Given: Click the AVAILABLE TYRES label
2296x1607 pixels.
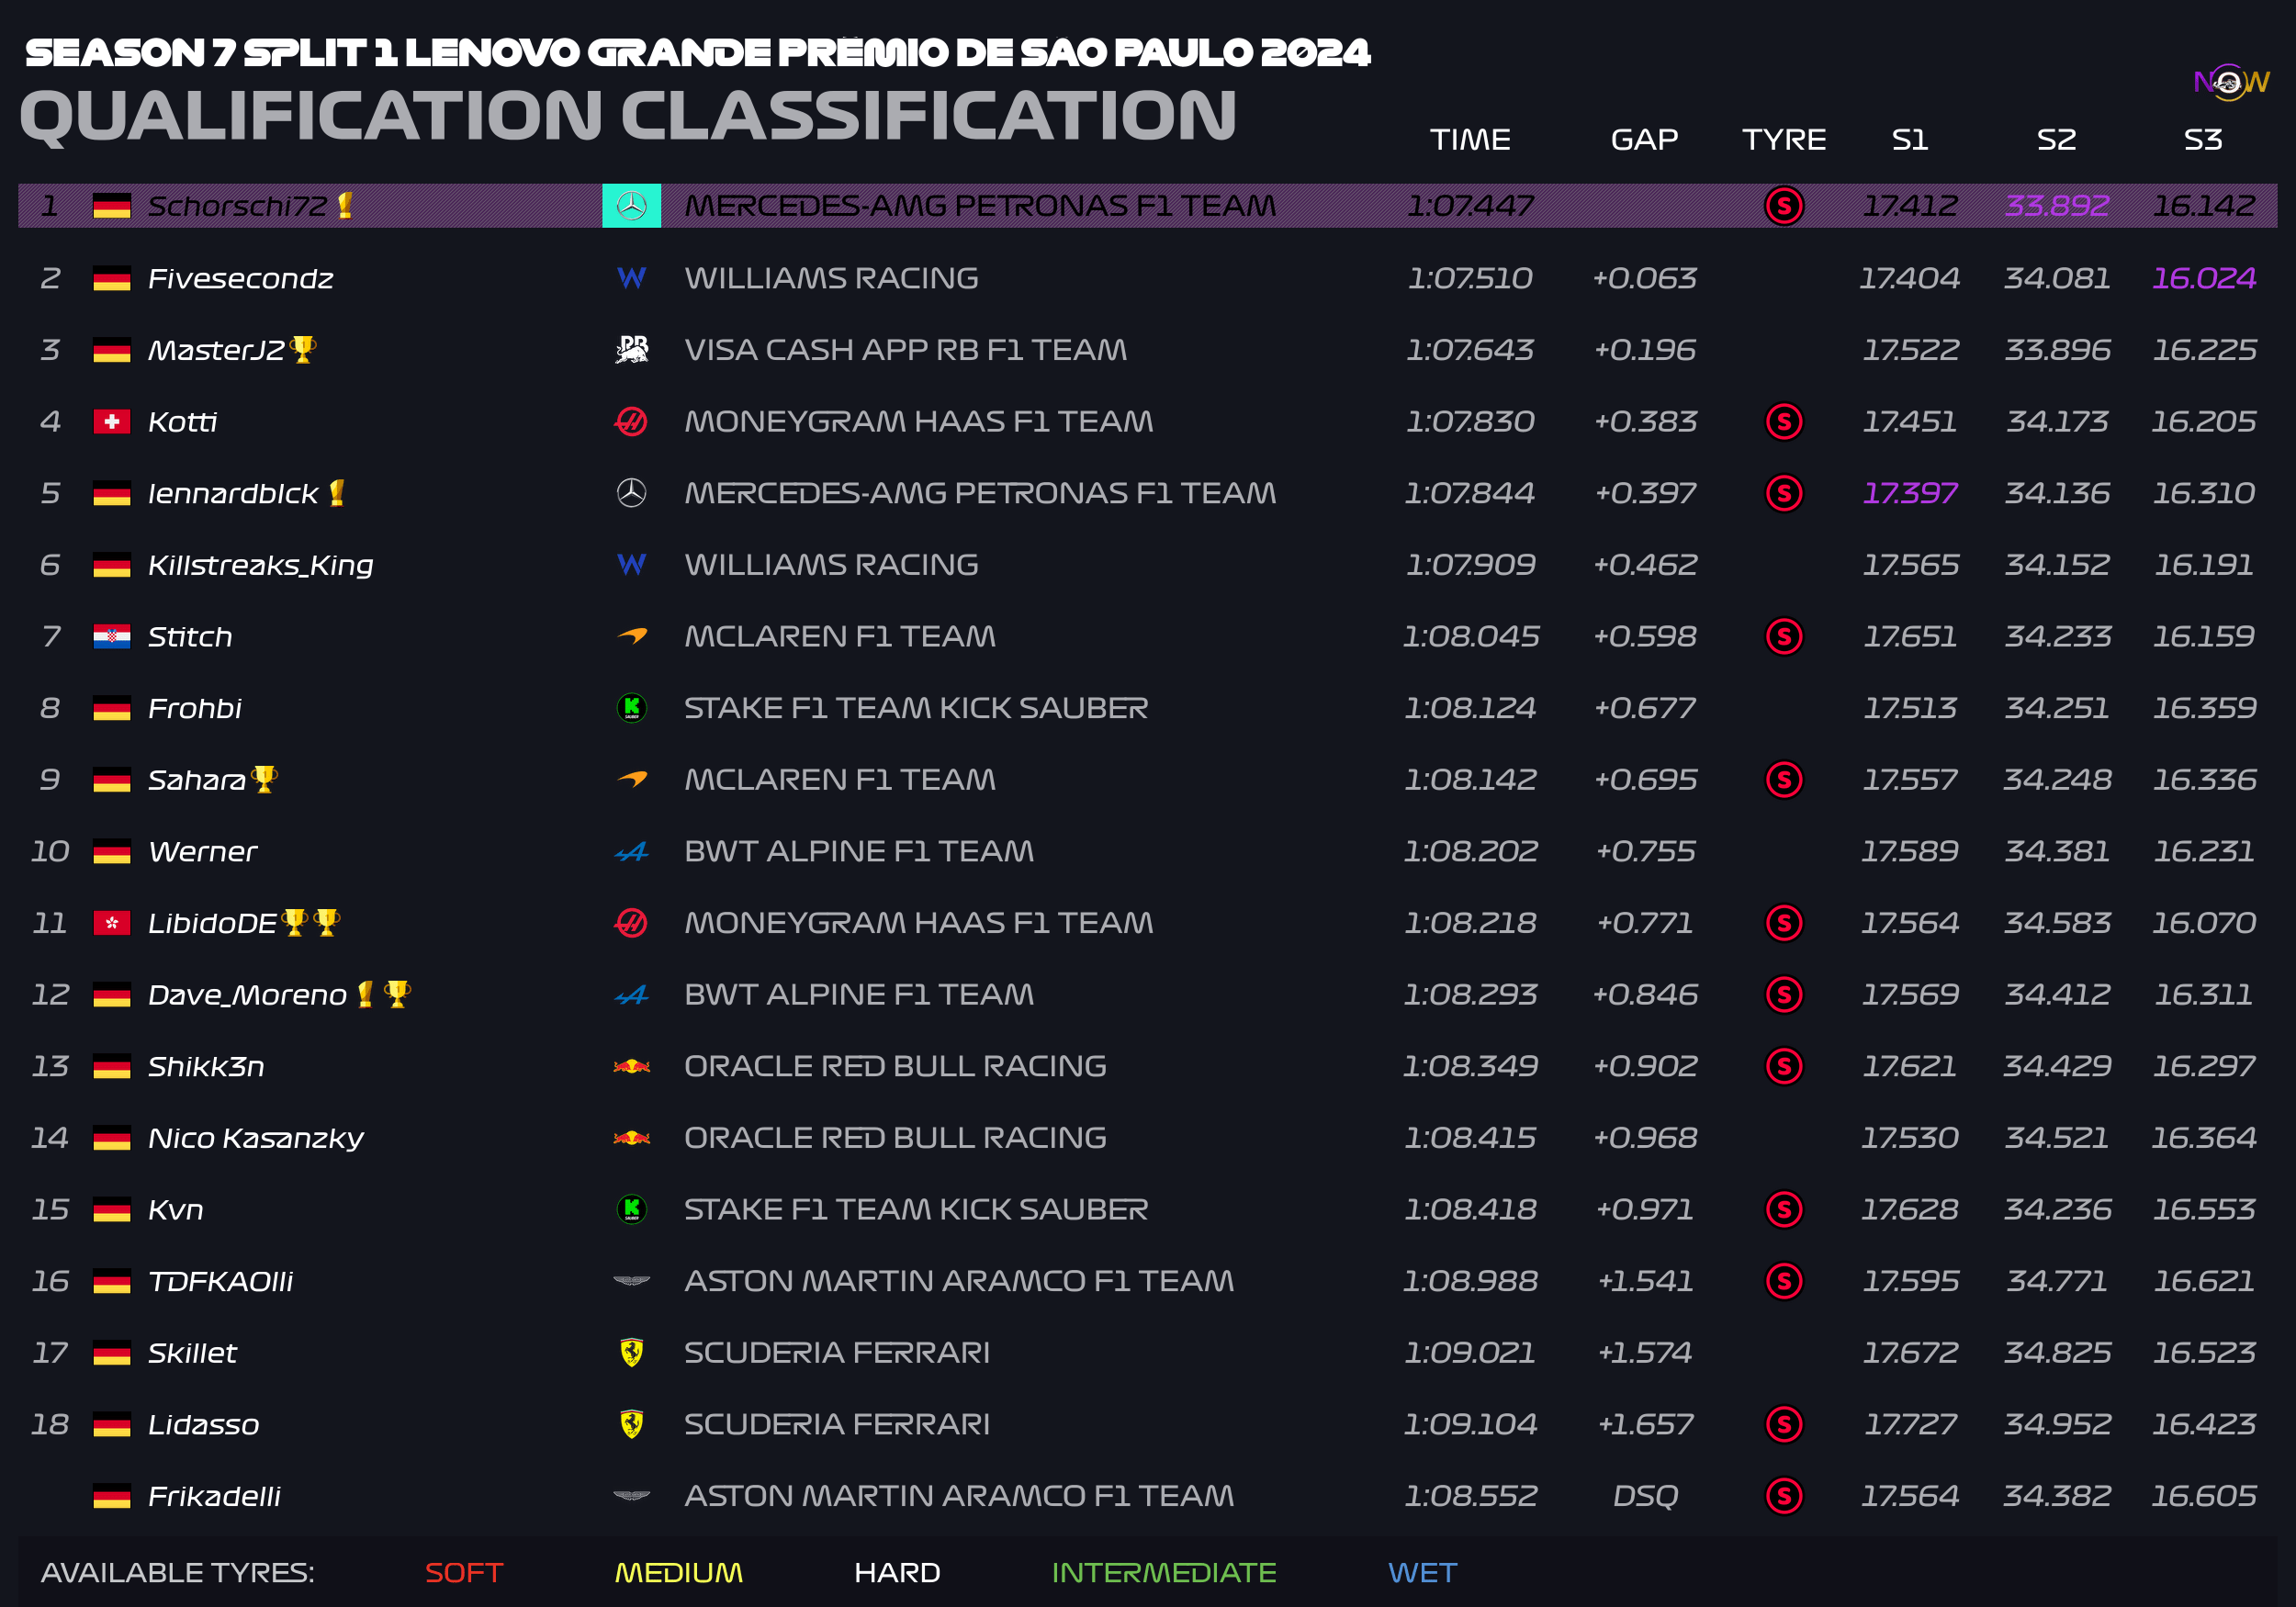Looking at the screenshot, I should click(178, 1572).
